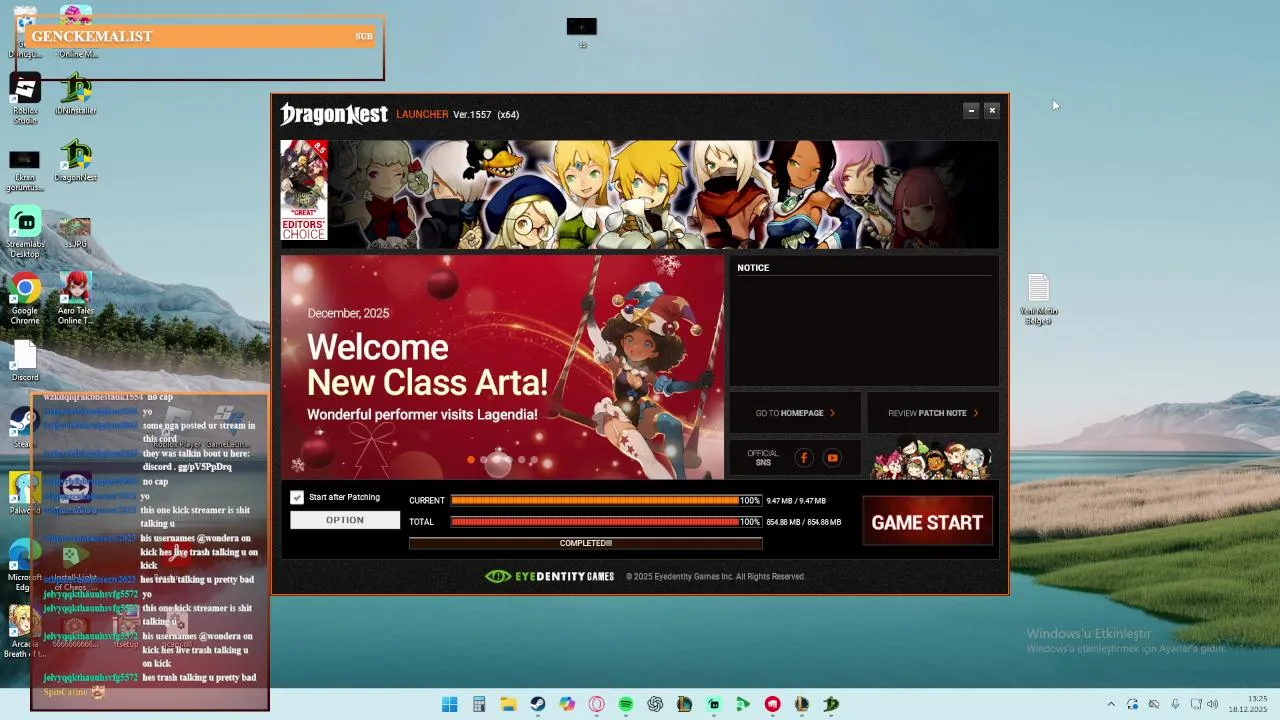Open ChatGPT app from the taskbar
The height and width of the screenshot is (720, 1280).
pos(655,704)
